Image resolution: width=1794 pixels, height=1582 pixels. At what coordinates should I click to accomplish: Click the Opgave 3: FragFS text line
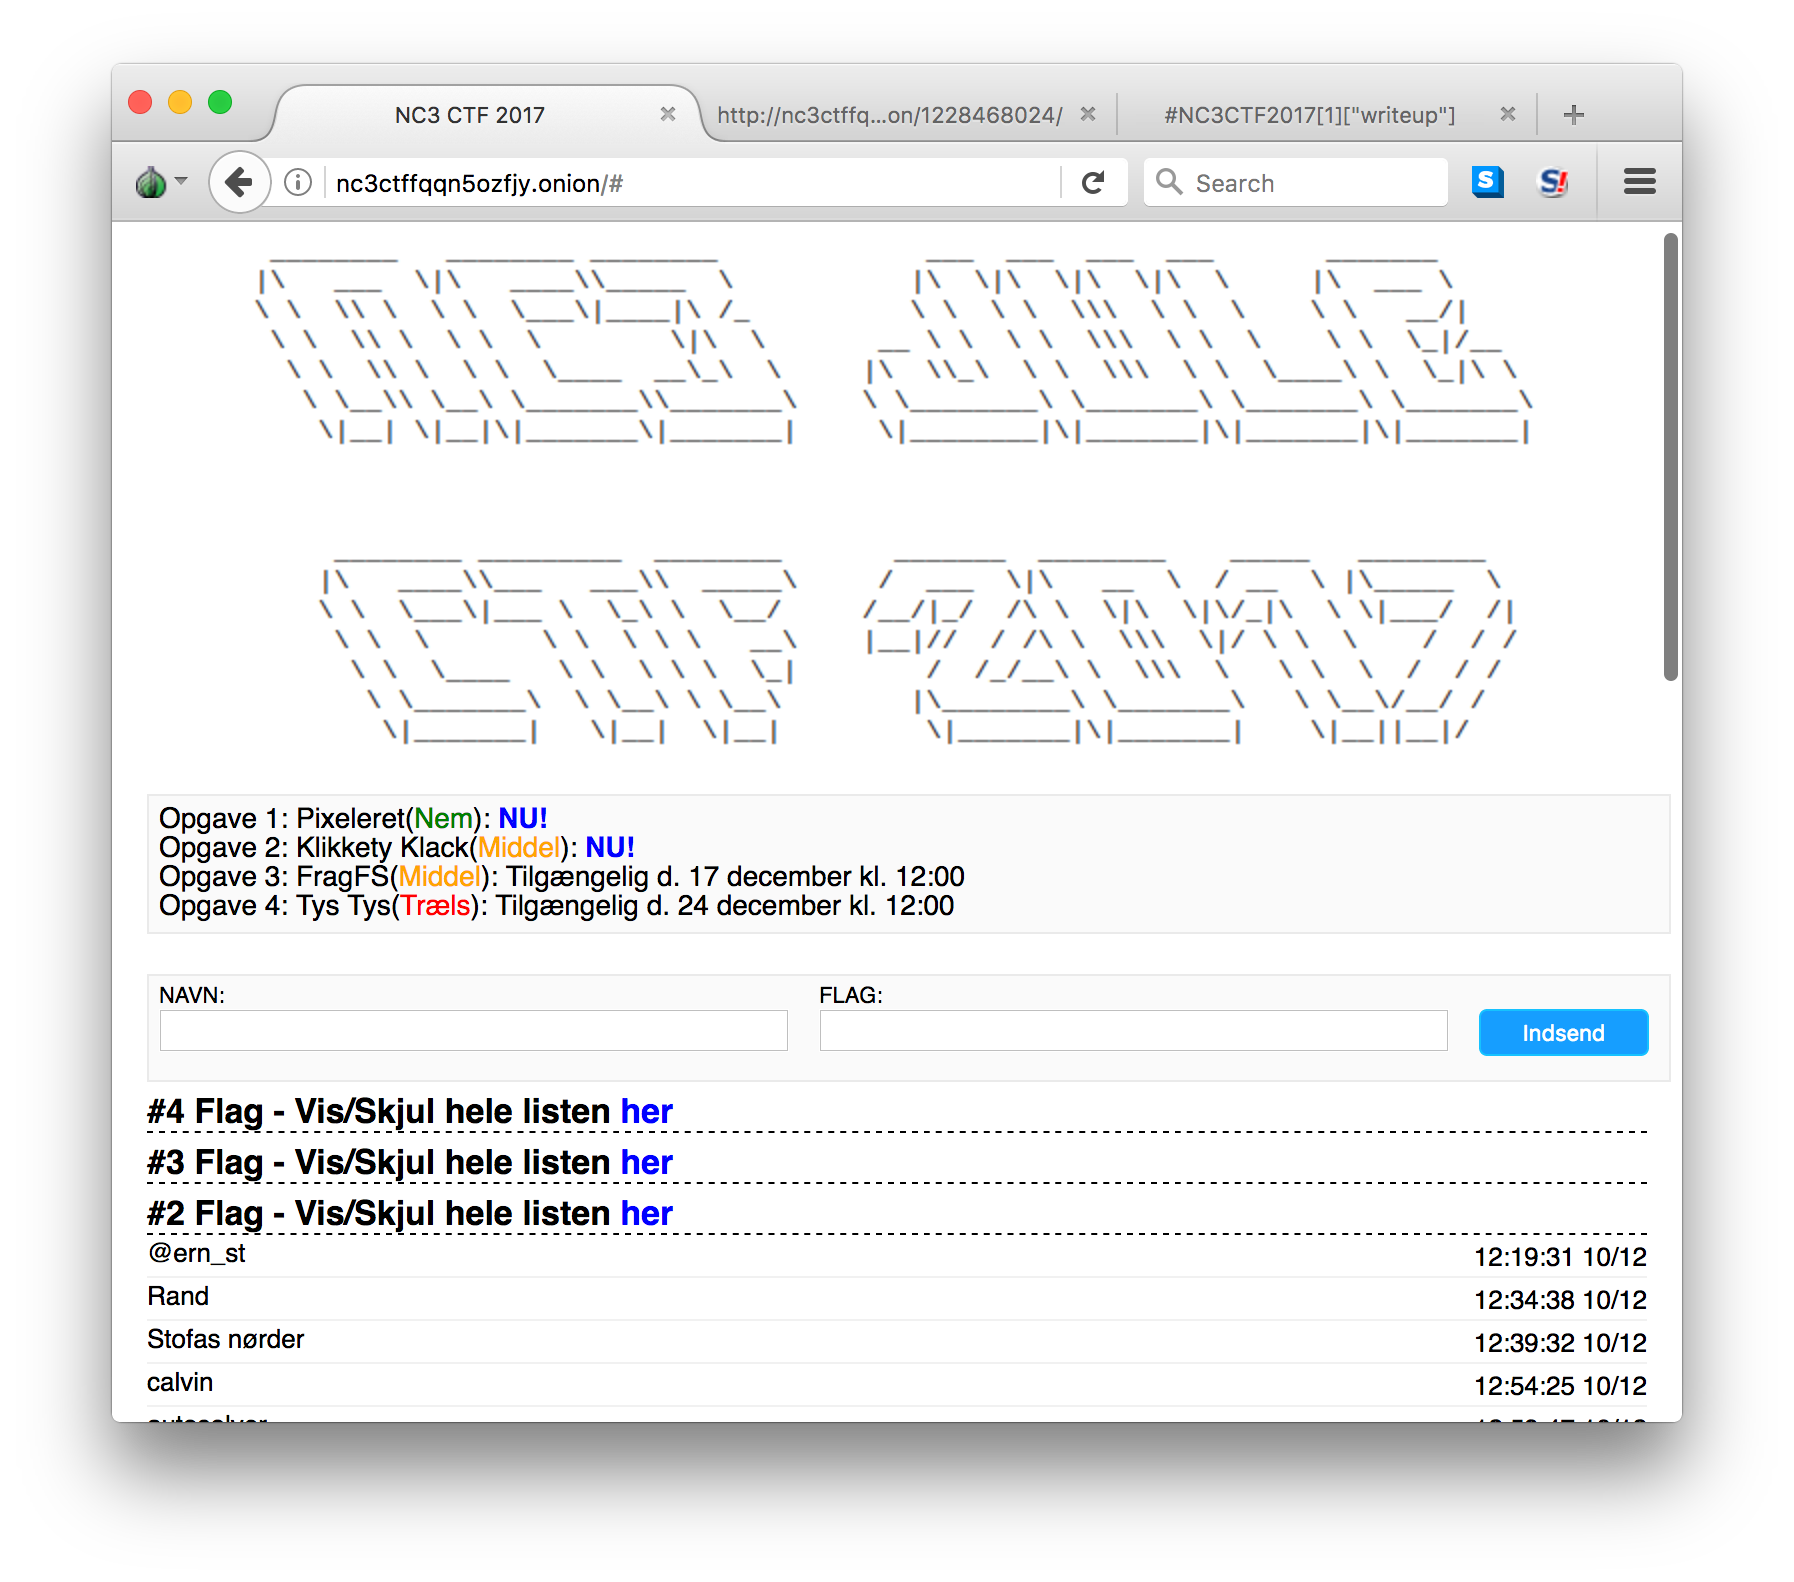pyautogui.click(x=561, y=876)
